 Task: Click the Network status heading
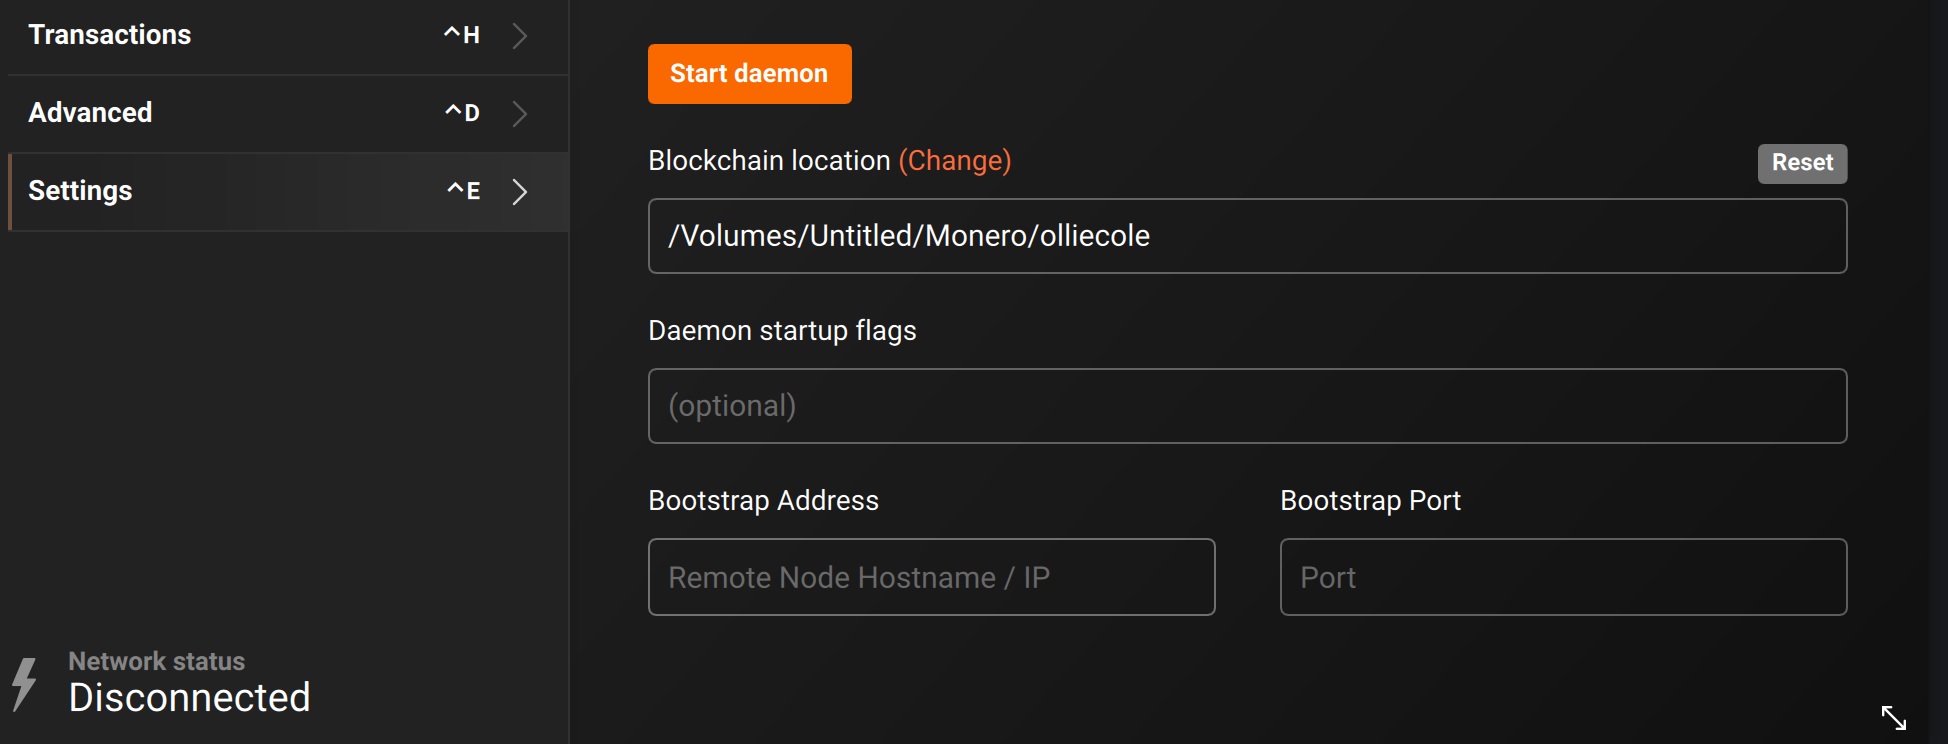(x=157, y=661)
